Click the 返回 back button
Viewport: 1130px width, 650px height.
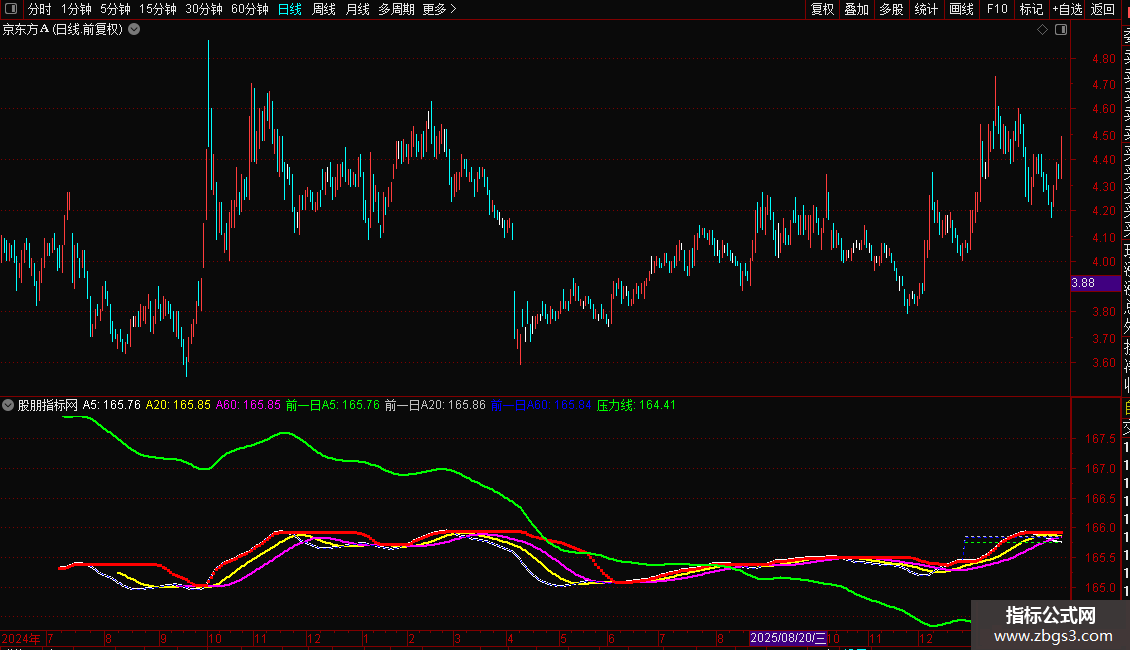1103,9
